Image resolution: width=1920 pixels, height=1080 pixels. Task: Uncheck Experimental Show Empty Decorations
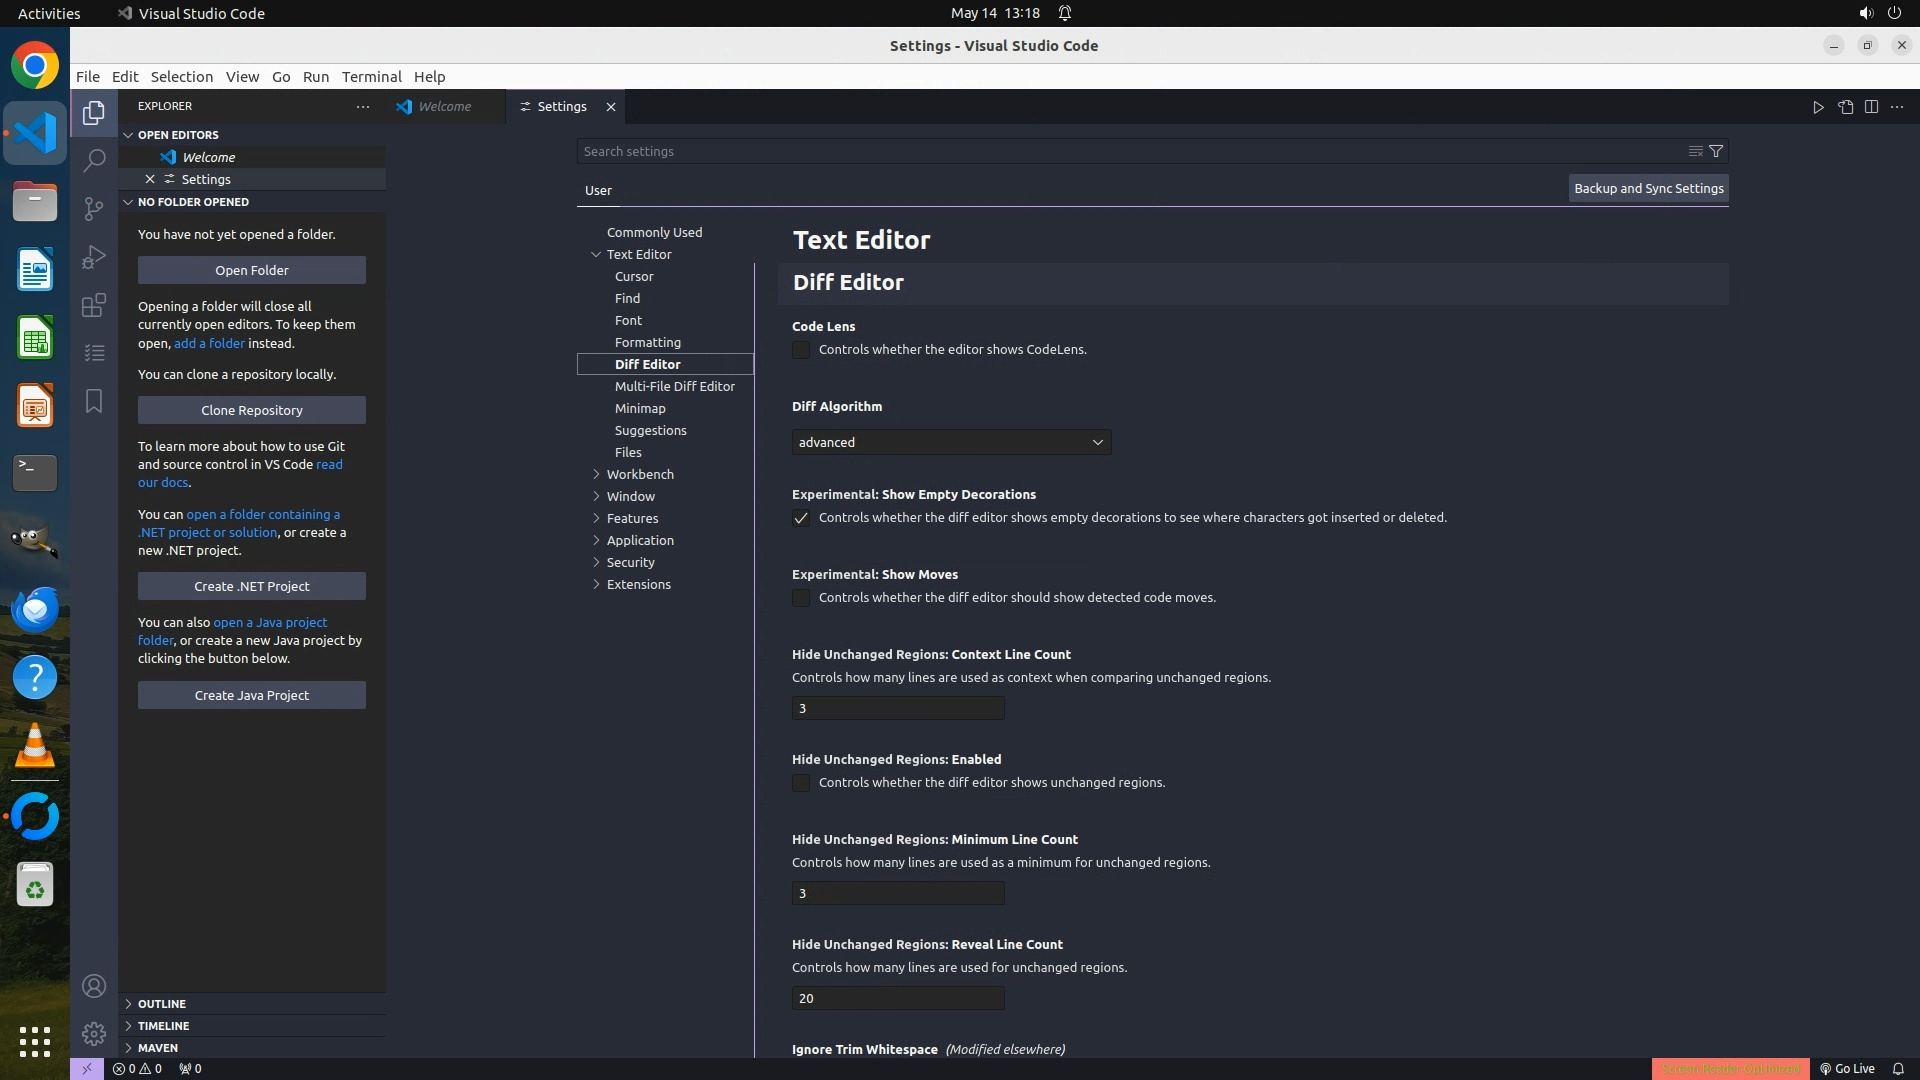click(x=801, y=518)
